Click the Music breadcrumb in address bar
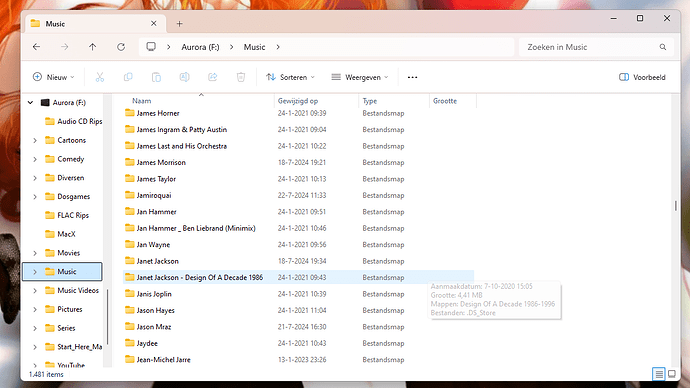690x388 pixels. 254,47
